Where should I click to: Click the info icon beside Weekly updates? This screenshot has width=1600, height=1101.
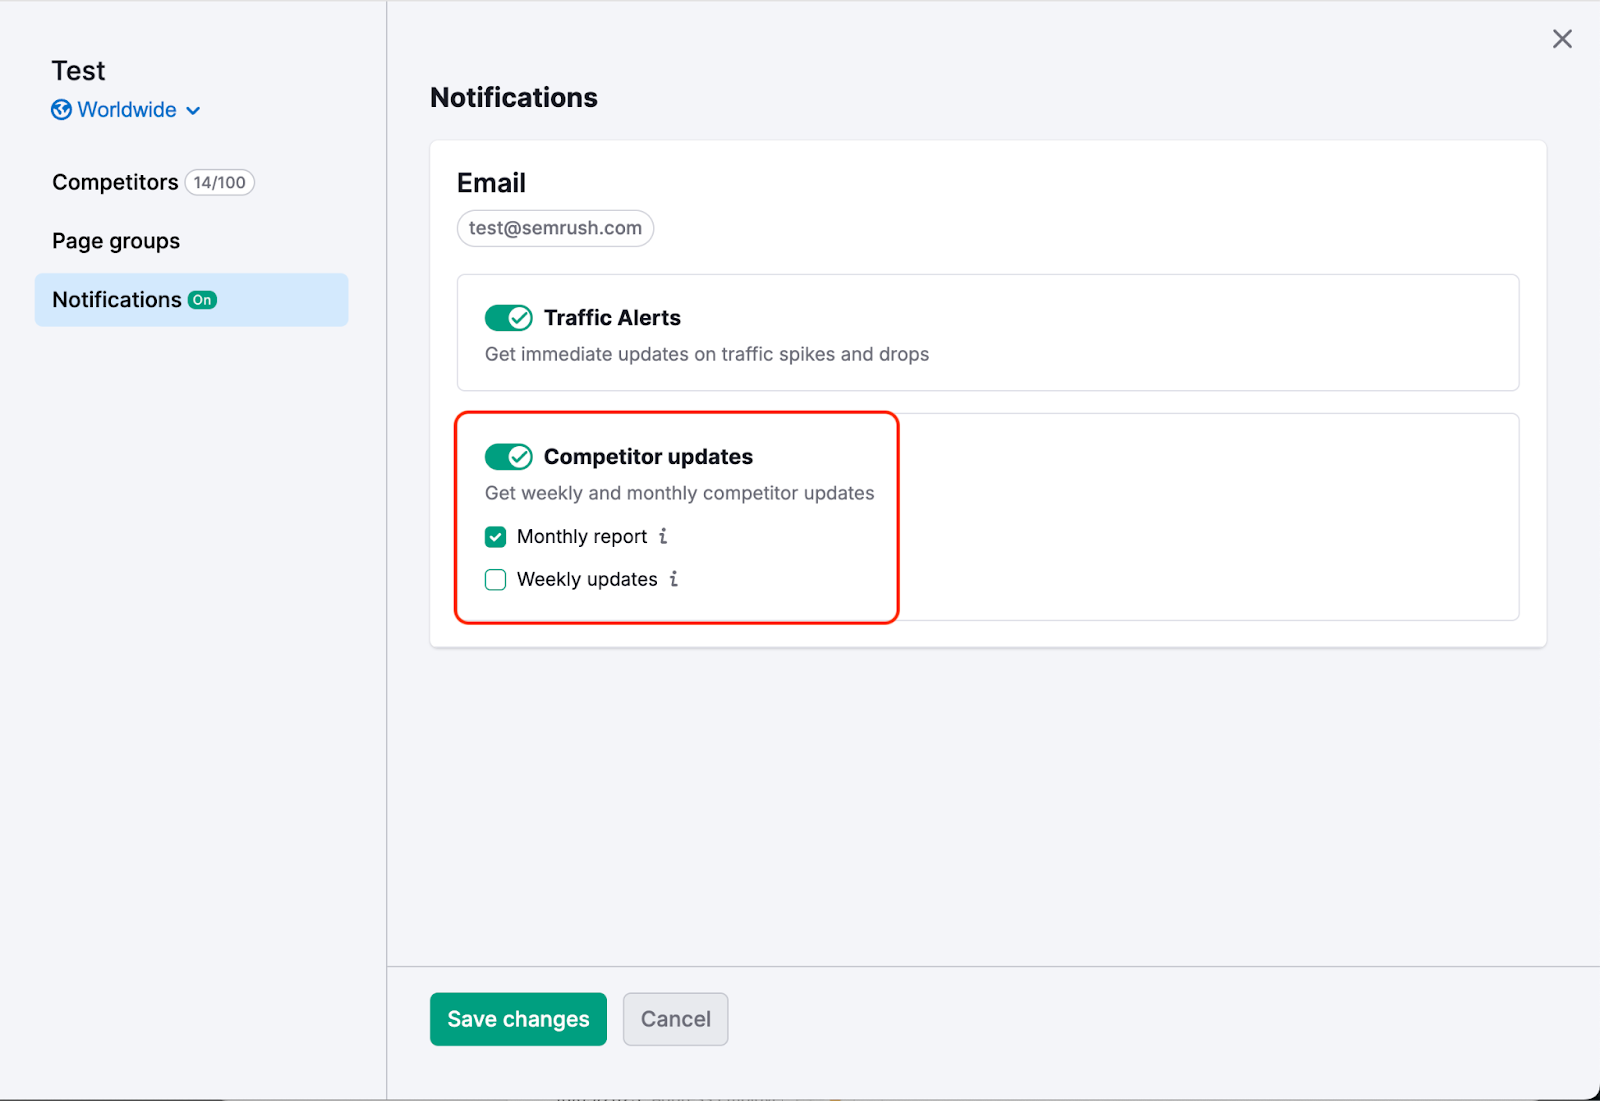coord(674,580)
